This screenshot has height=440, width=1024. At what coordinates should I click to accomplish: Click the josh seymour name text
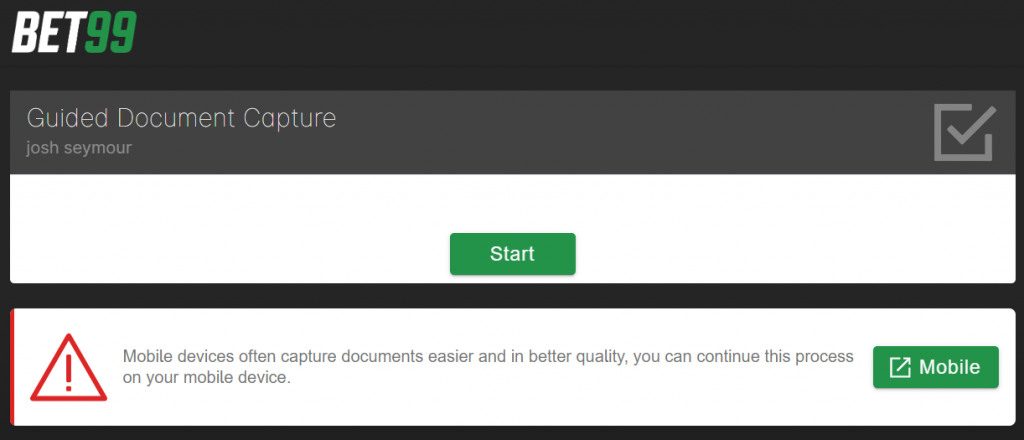tap(79, 148)
